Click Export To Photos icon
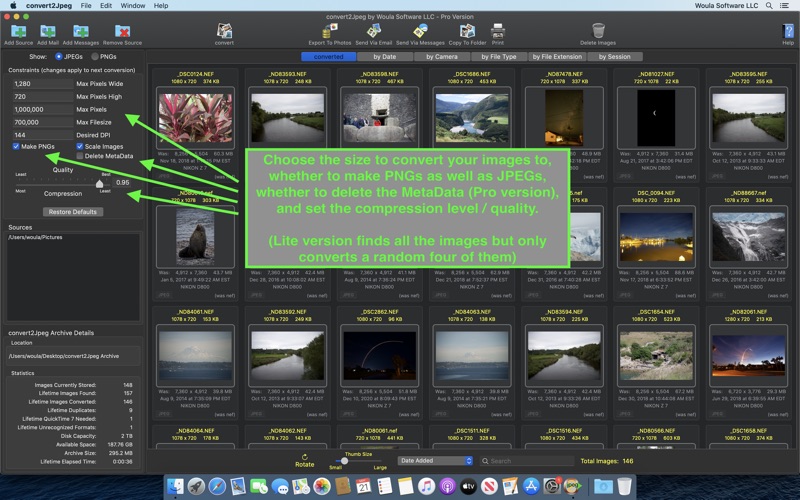 click(x=330, y=31)
